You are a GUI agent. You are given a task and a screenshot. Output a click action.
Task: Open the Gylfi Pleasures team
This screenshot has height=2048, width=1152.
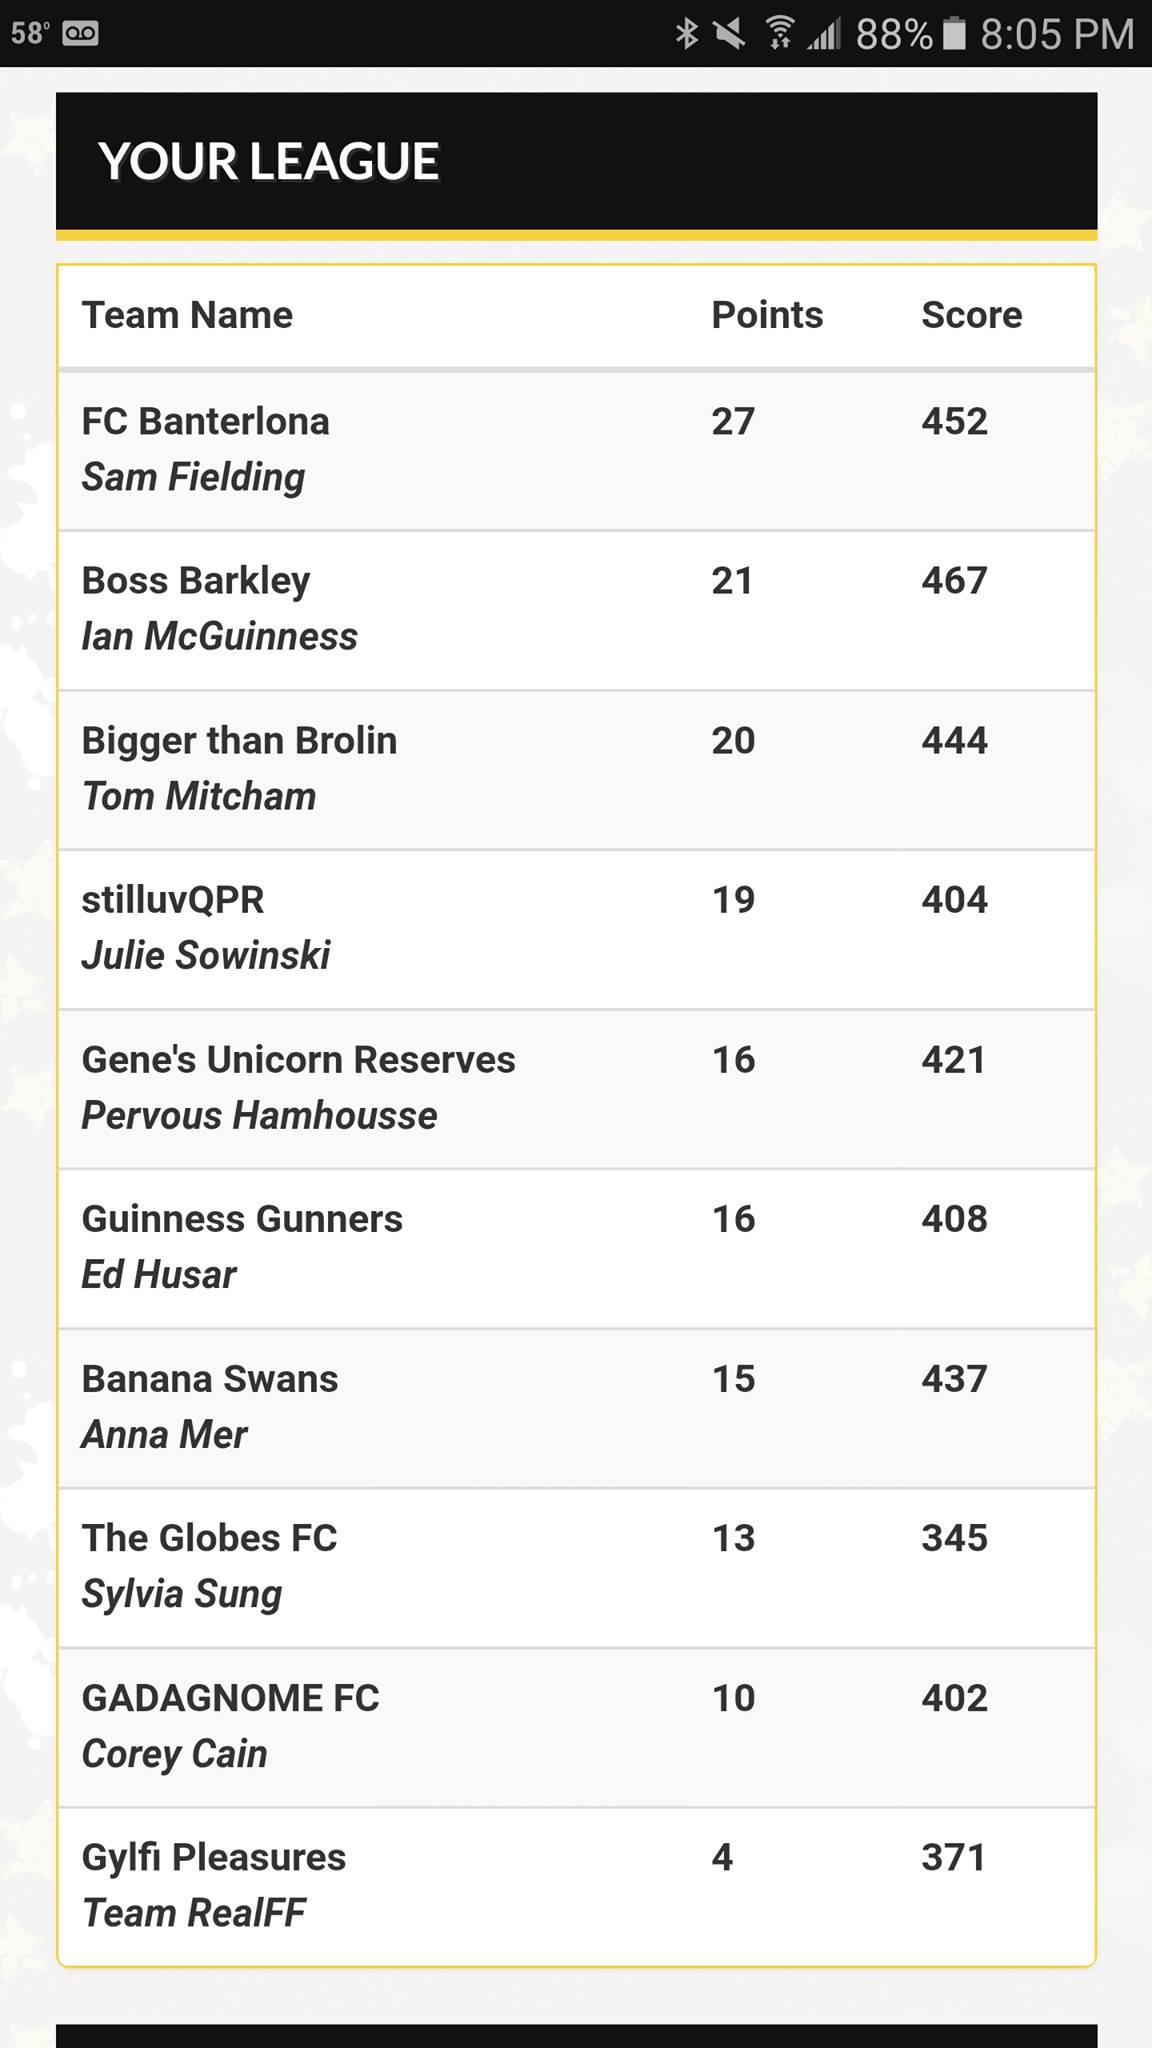pos(576,1886)
